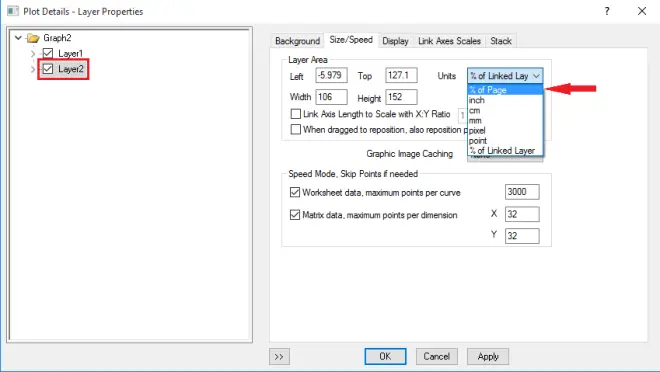This screenshot has height=372, width=660.
Task: Click the help question mark button
Action: [607, 11]
